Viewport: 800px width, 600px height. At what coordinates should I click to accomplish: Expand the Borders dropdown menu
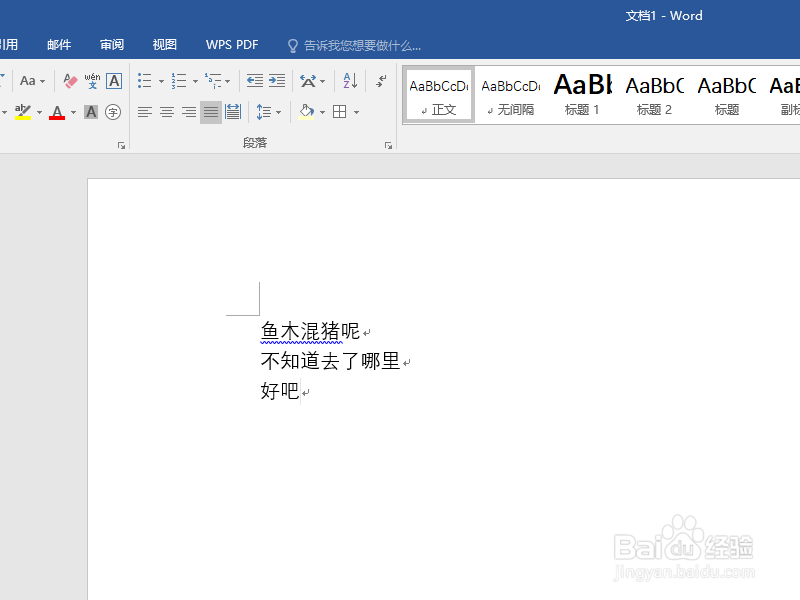[x=356, y=111]
